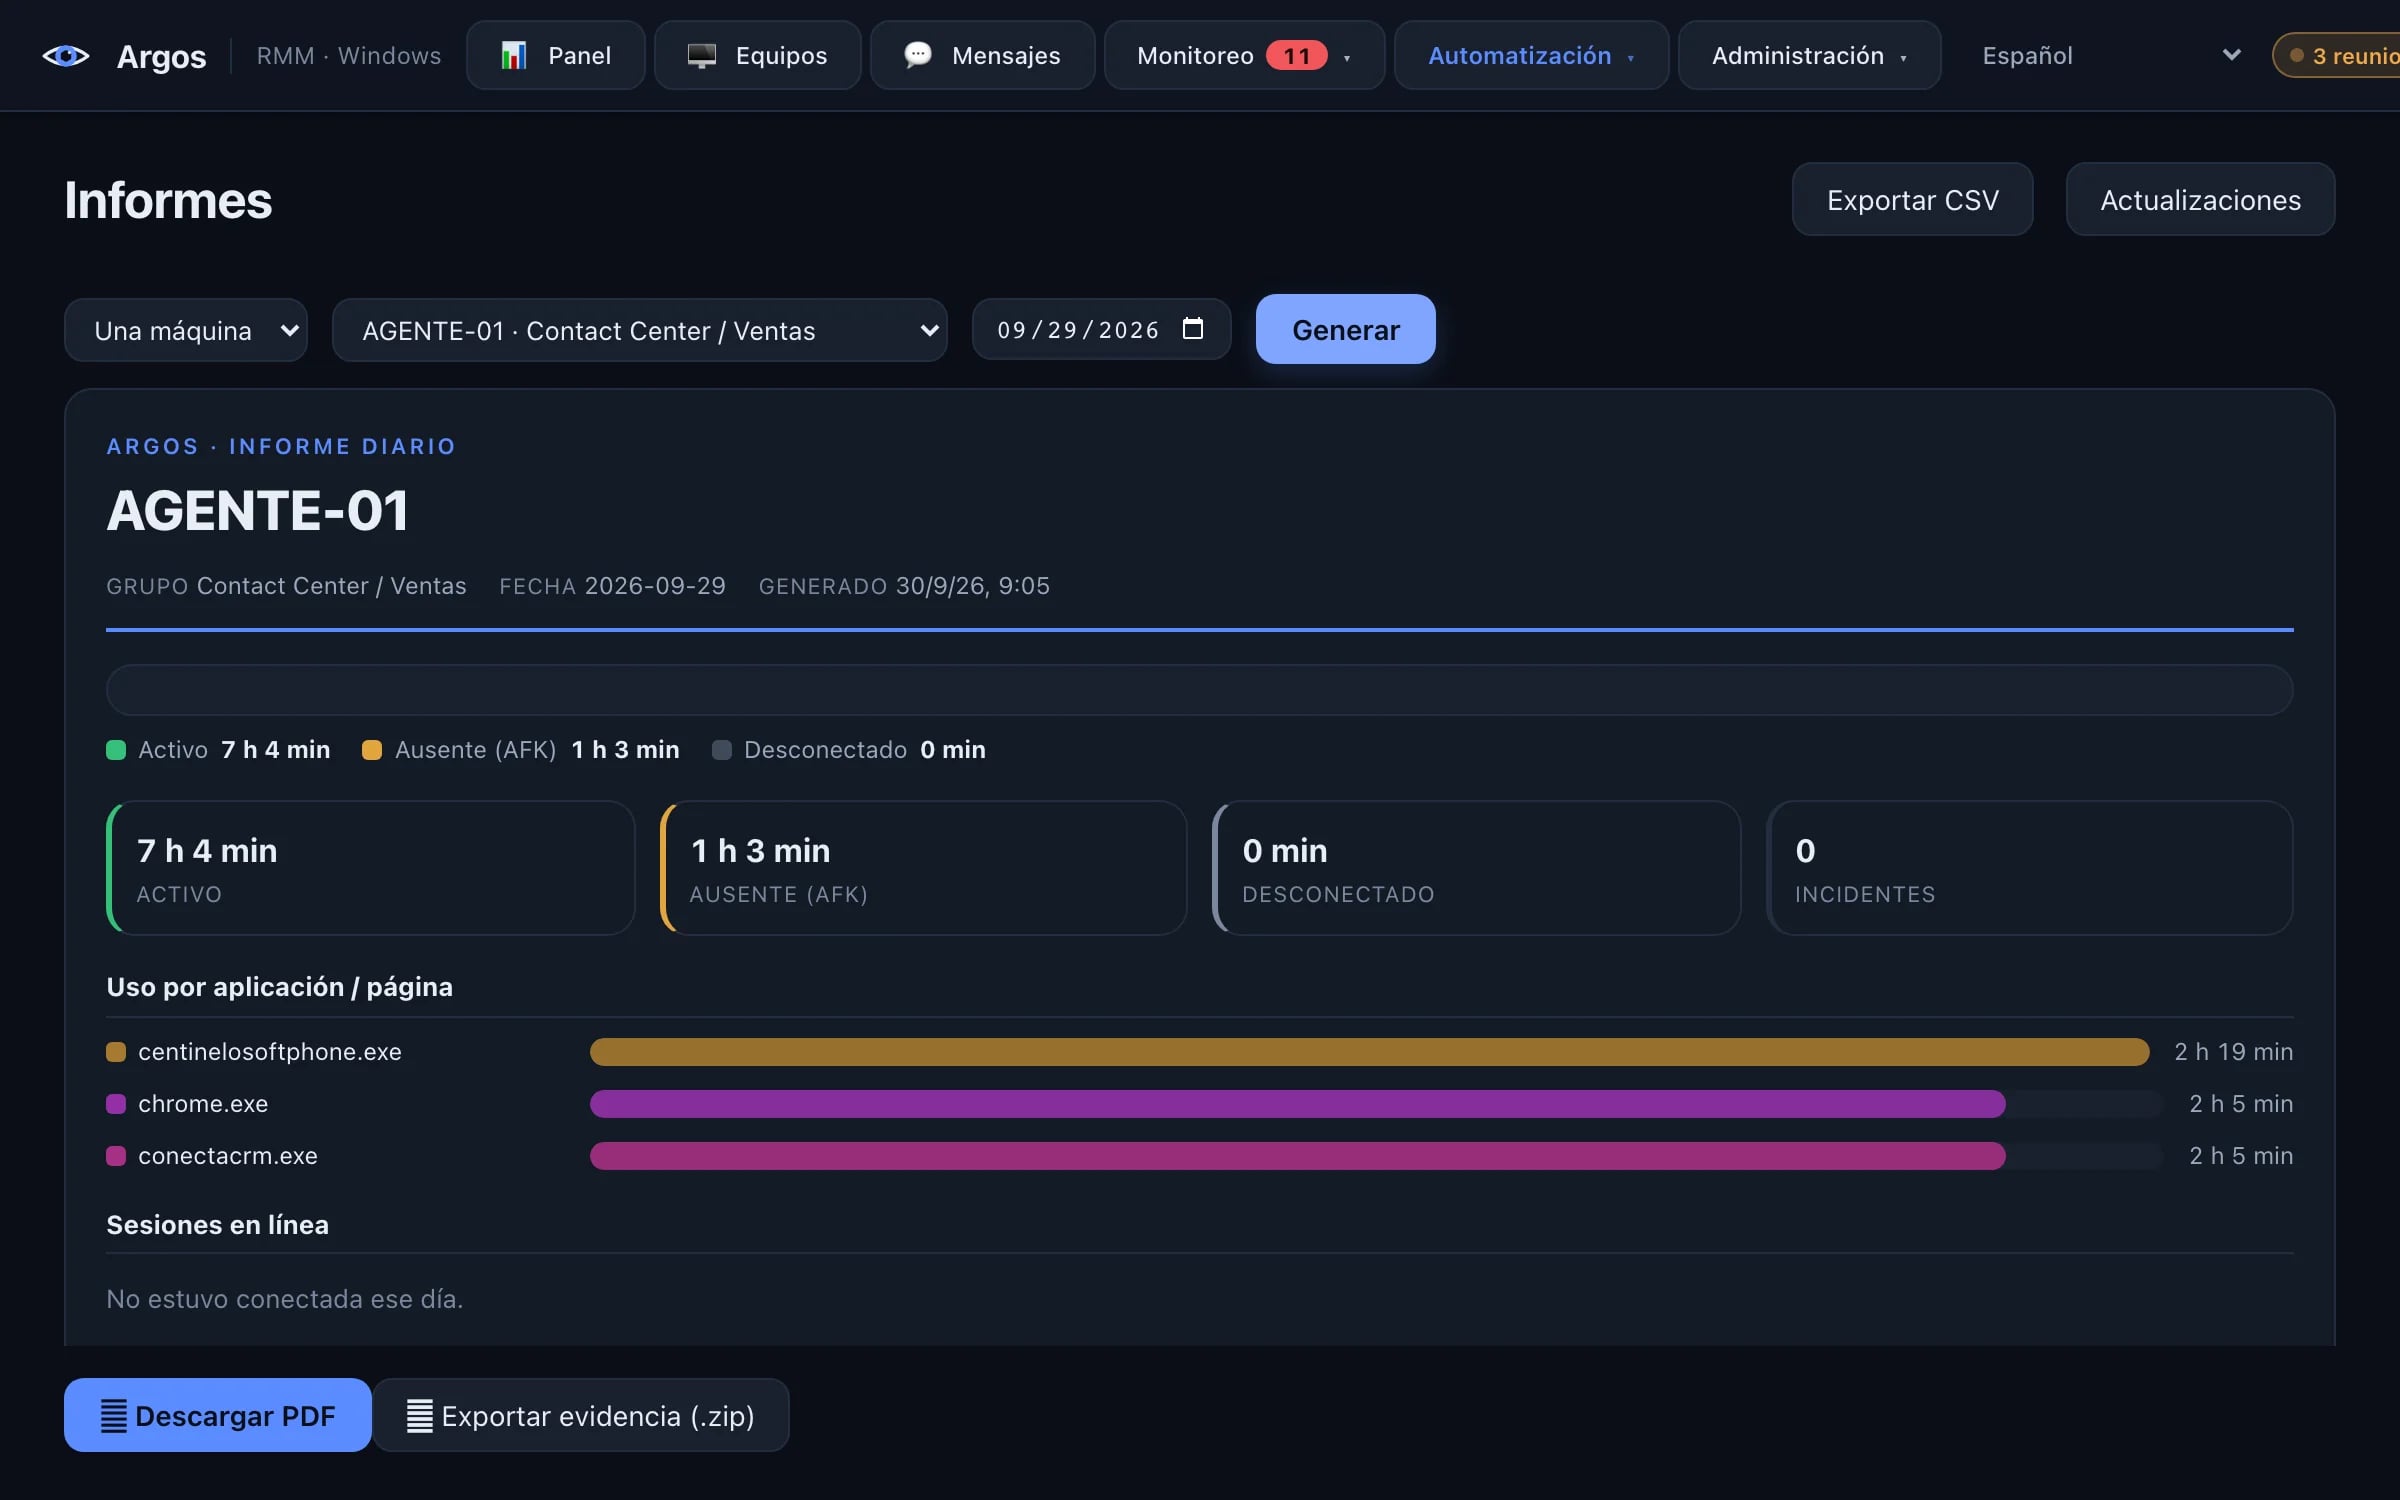
Task: Click the text "No estuvo conectada ese día."
Action: (x=285, y=1299)
